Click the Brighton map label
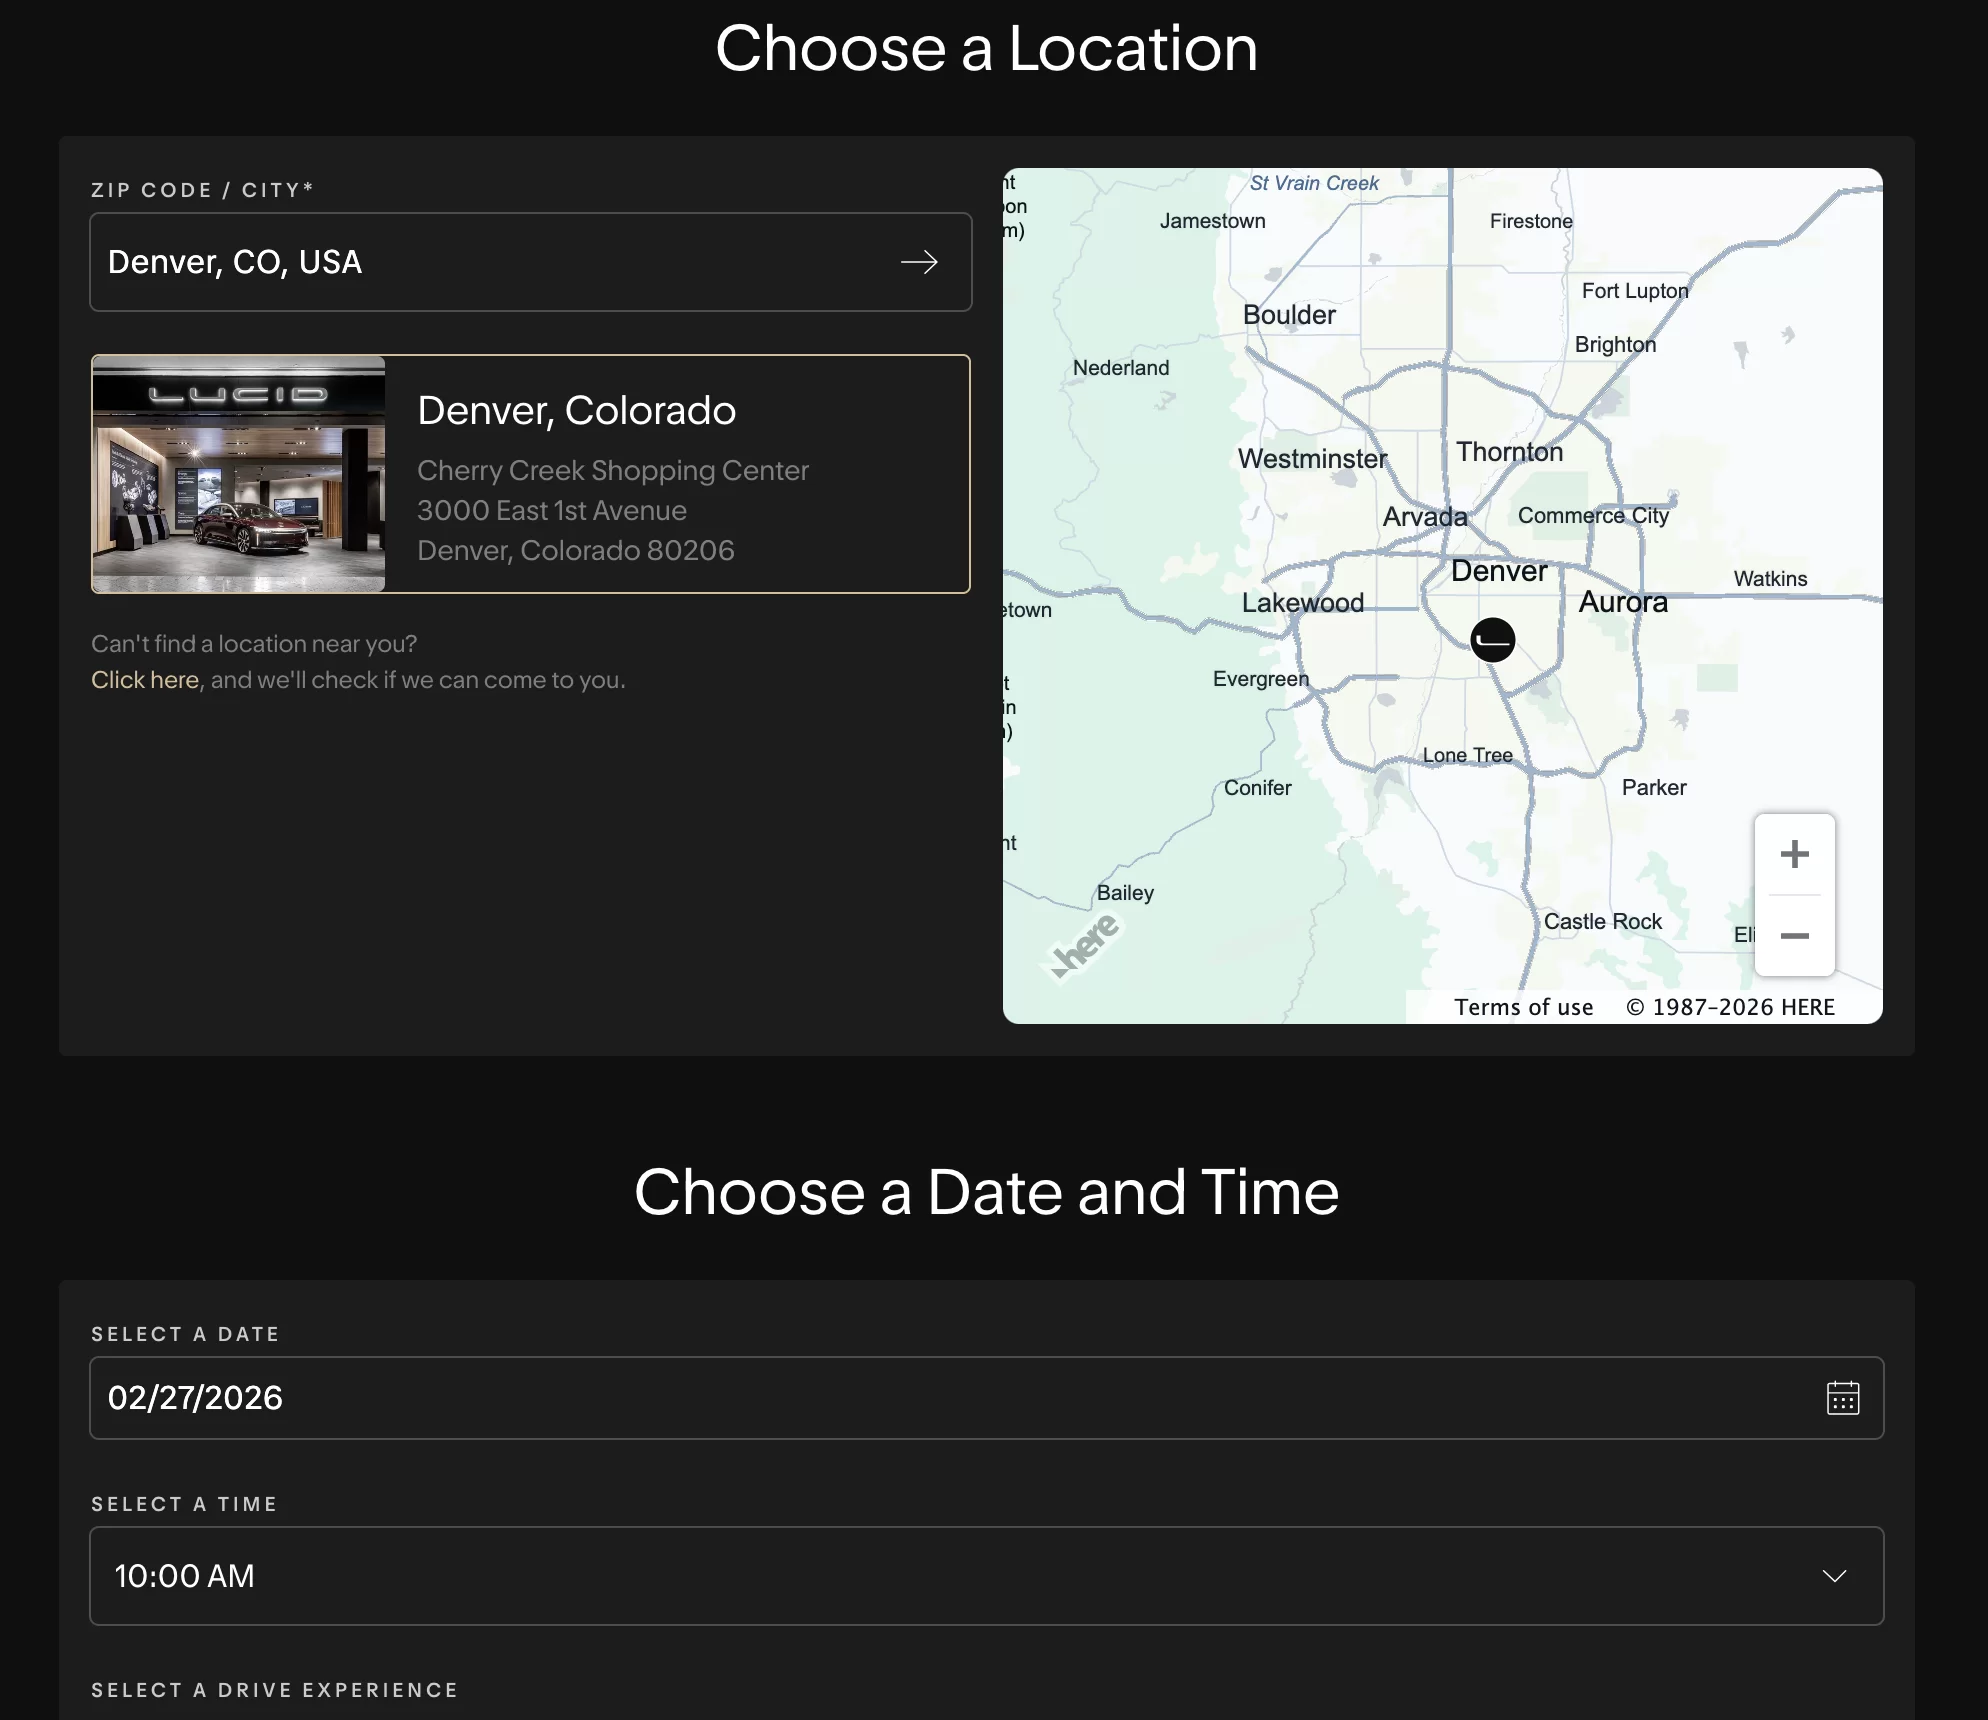This screenshot has width=1988, height=1720. [1615, 345]
